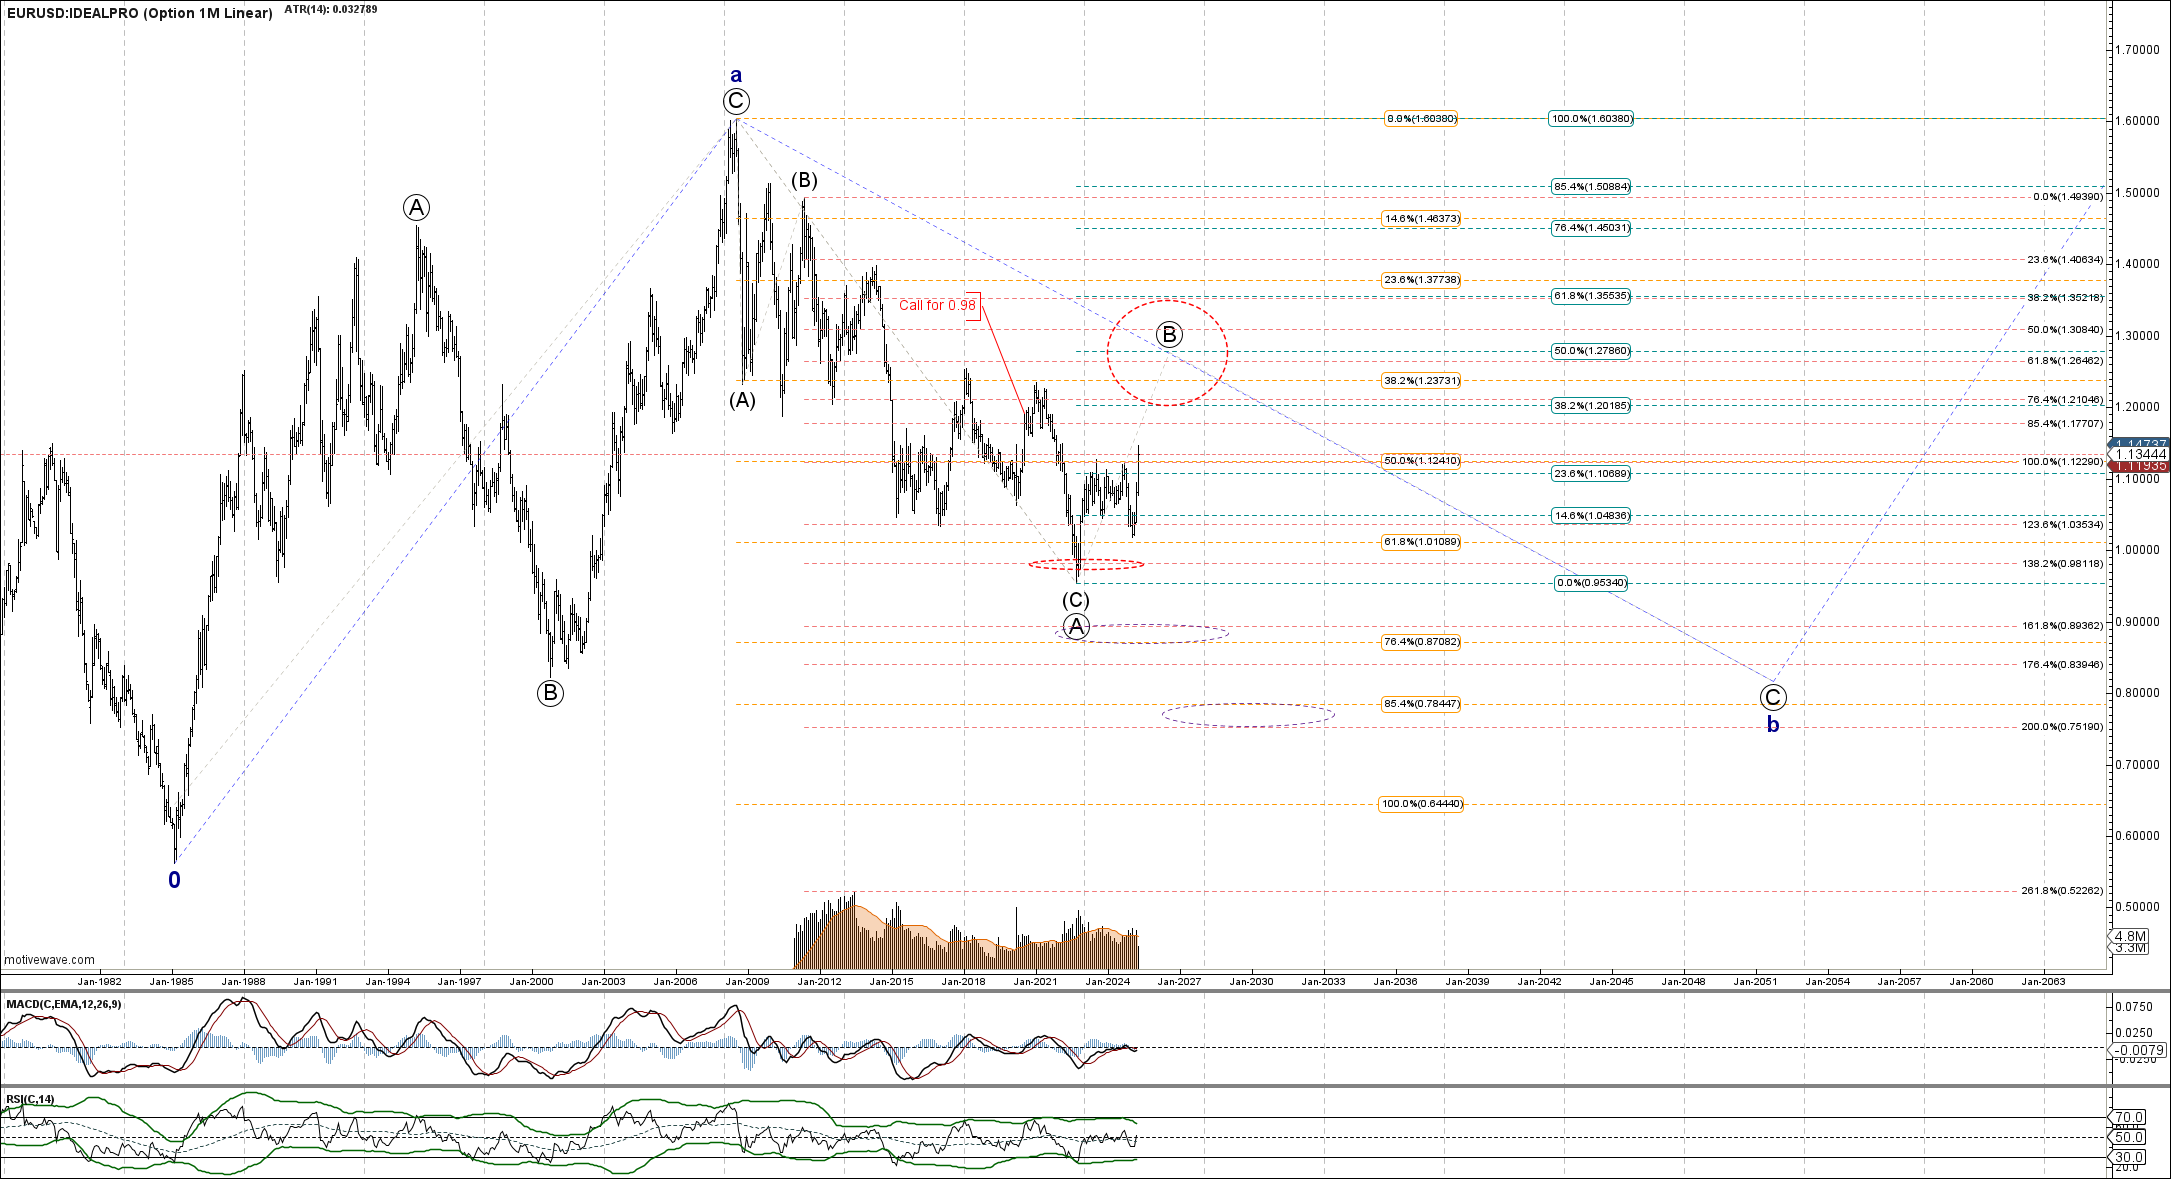Select the blue '0' wave origin label
Image resolution: width=2171 pixels, height=1179 pixels.
coord(174,880)
